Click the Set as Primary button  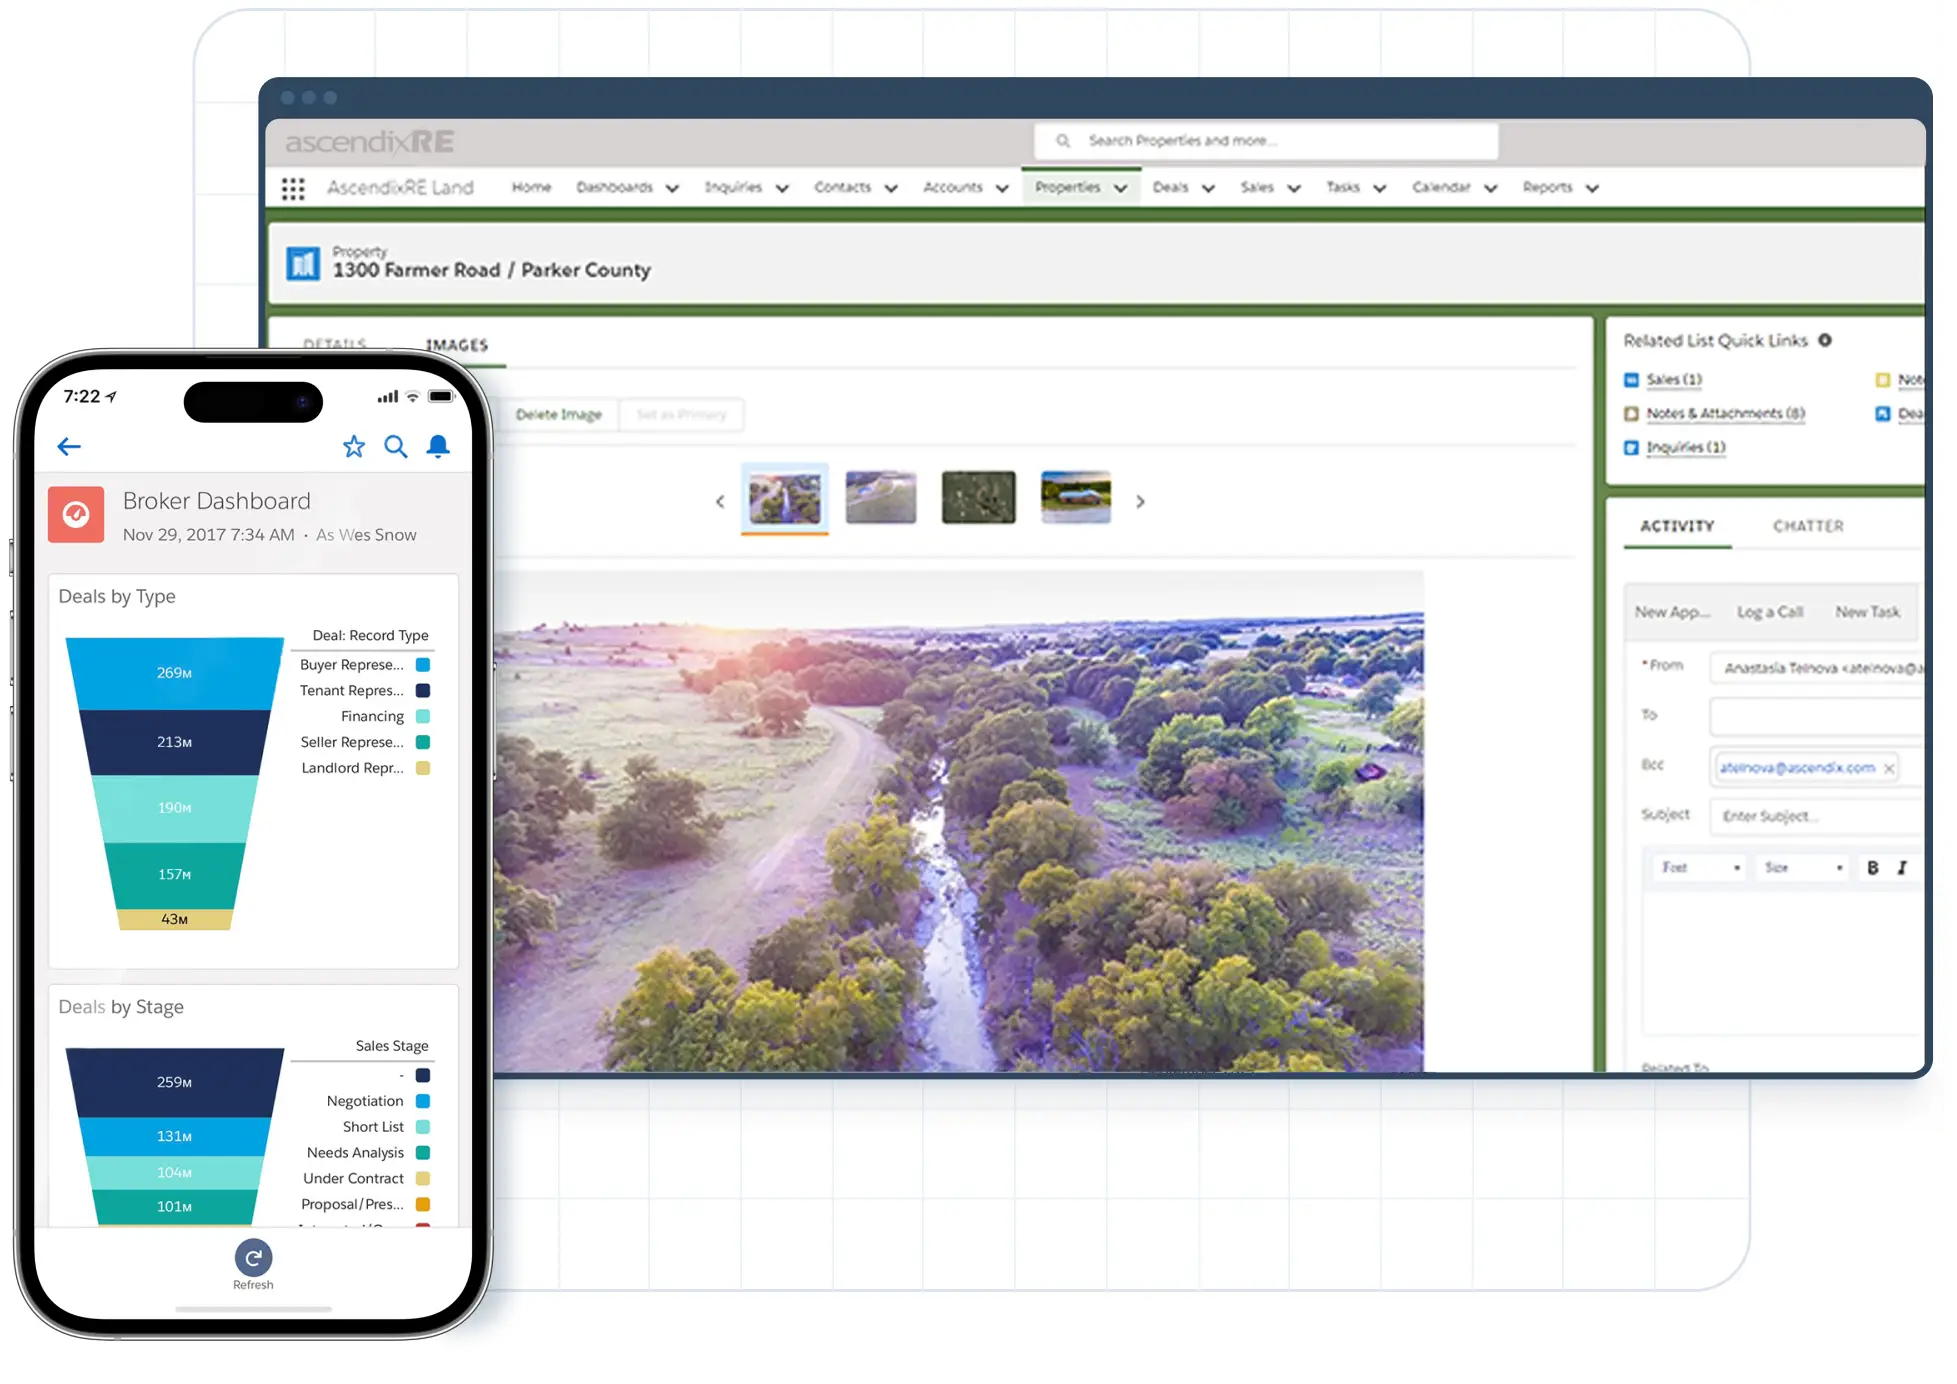click(x=681, y=415)
